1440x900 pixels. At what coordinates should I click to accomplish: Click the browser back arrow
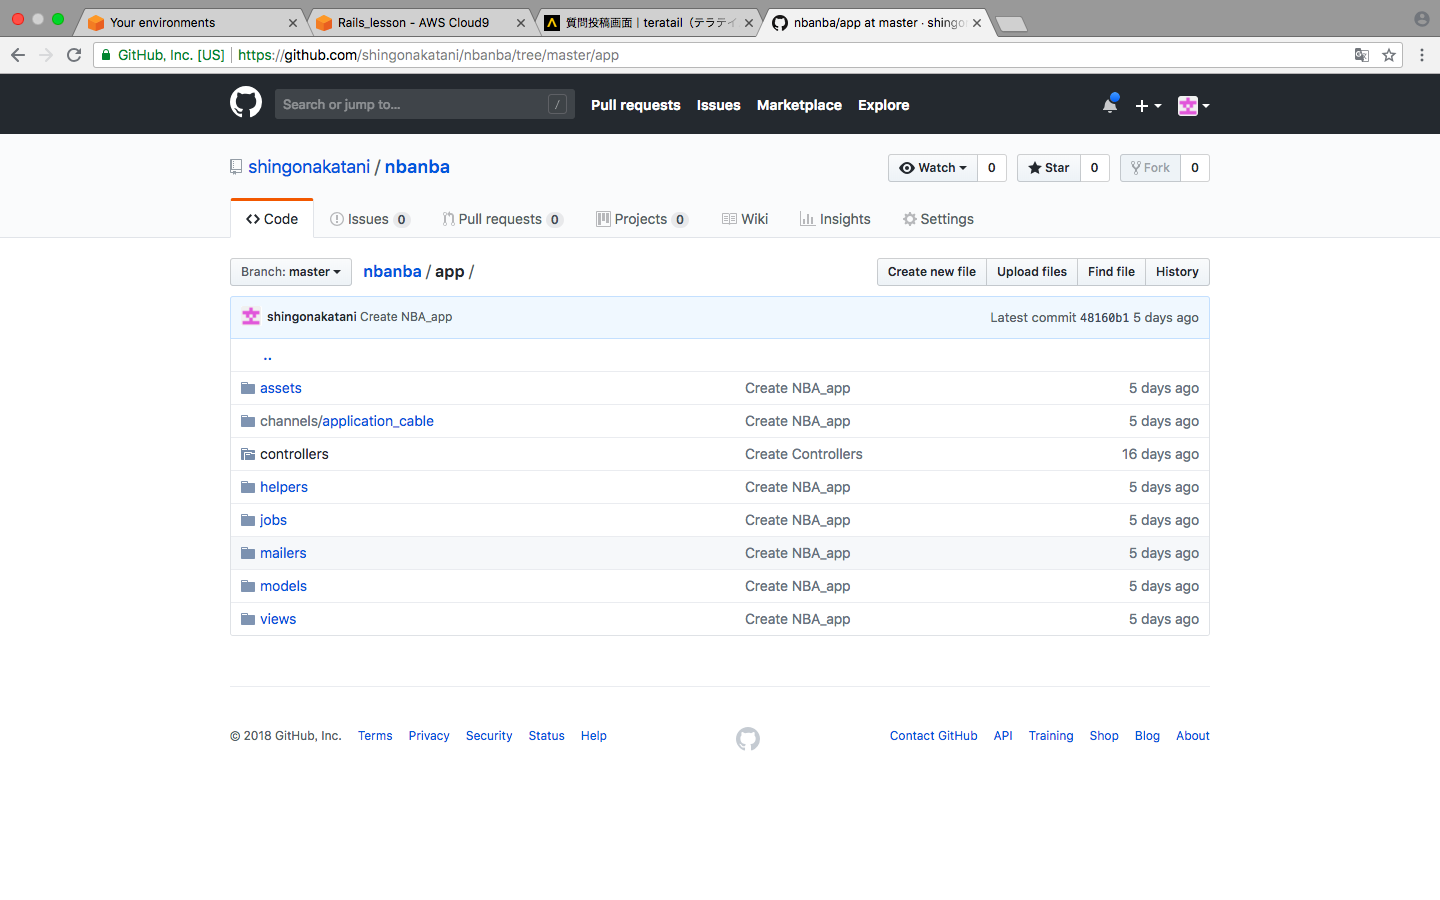18,55
